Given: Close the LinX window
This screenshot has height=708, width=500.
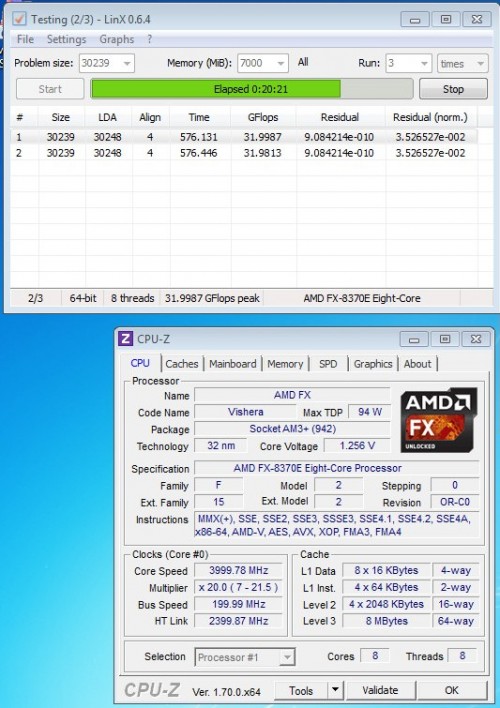Looking at the screenshot, I should 477,19.
